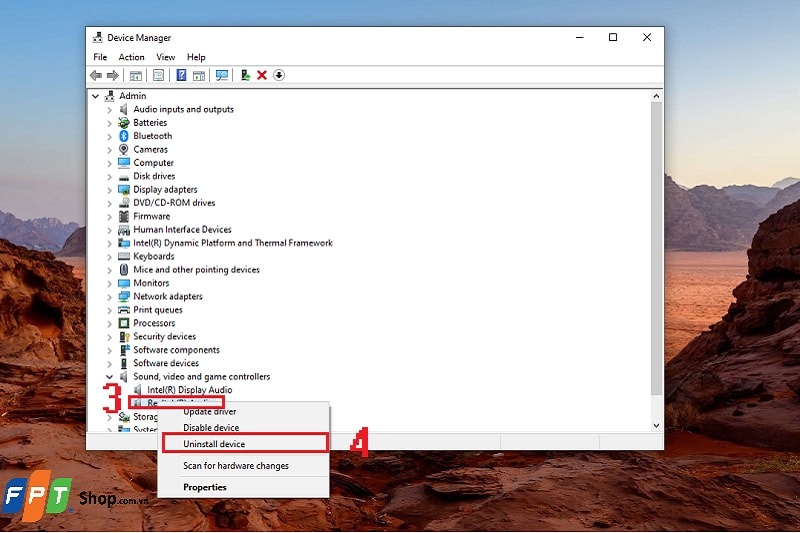The image size is (800, 533).
Task: Click the Show/Hide console tree icon
Action: click(x=136, y=75)
